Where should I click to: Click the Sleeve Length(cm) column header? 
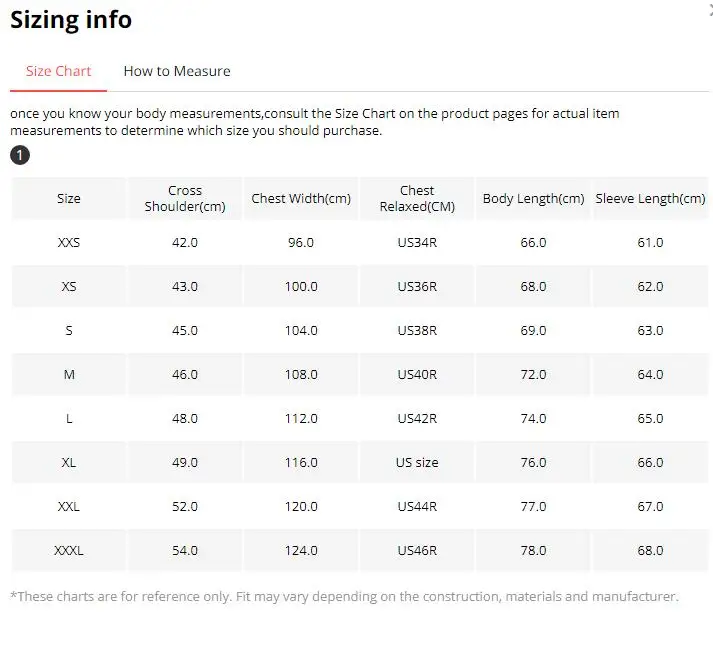[x=650, y=198]
